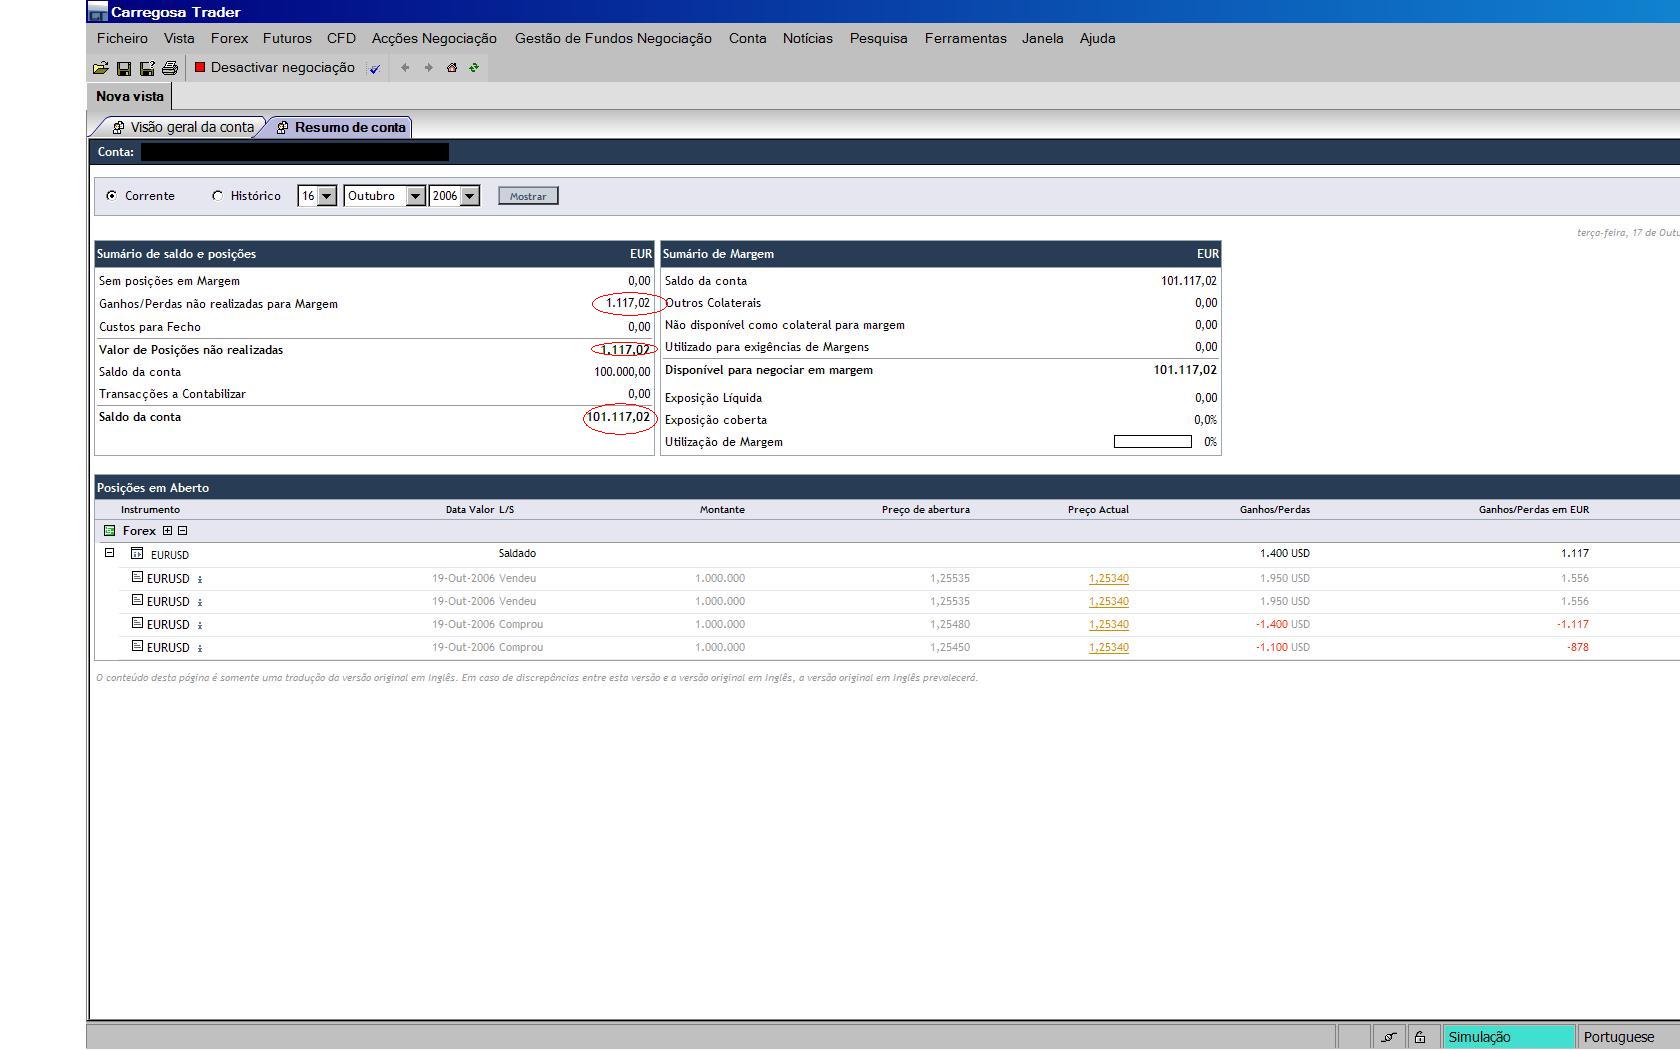Viewport: 1680px width, 1050px height.
Task: Click the connection plug icon in status bar
Action: pyautogui.click(x=1388, y=1037)
